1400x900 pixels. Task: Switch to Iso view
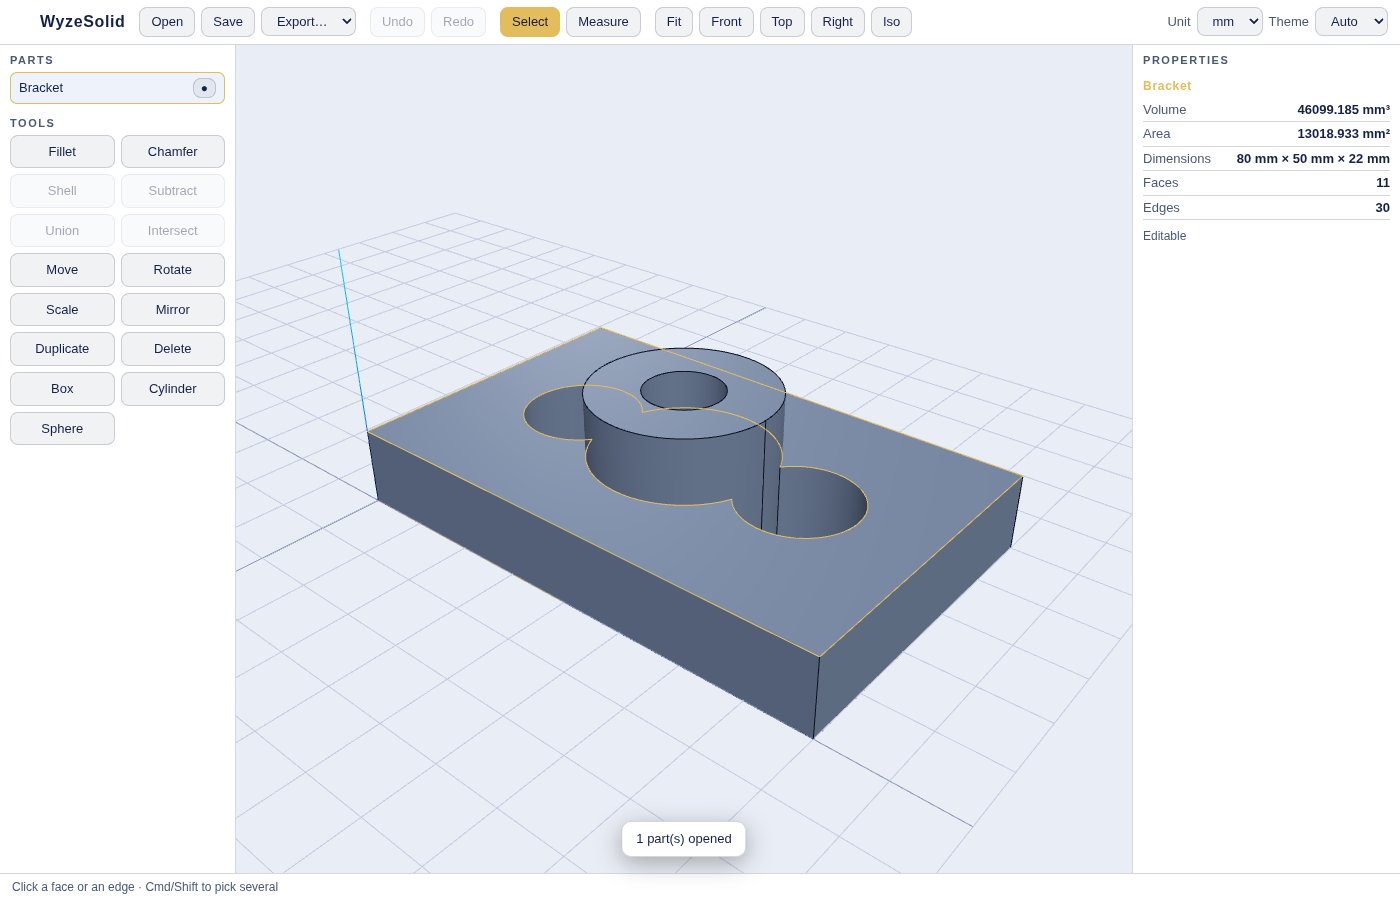891,22
